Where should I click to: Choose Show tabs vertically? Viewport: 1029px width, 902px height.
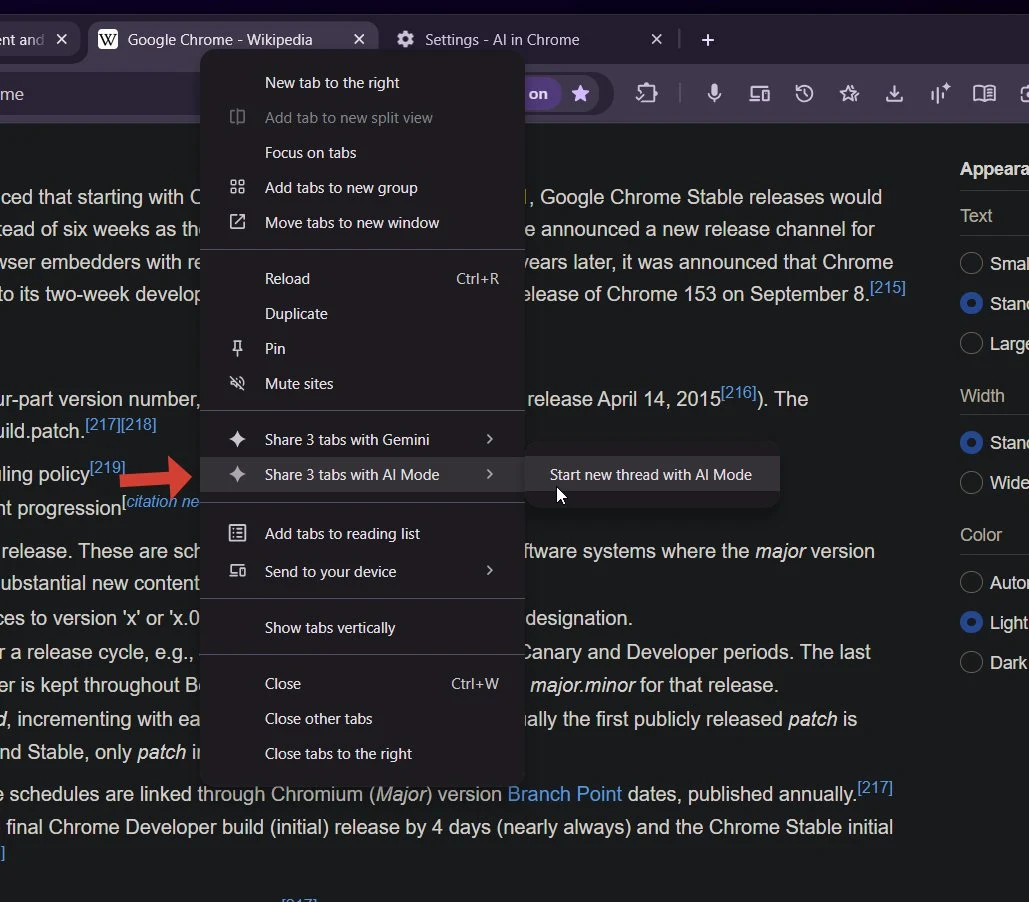(362, 627)
